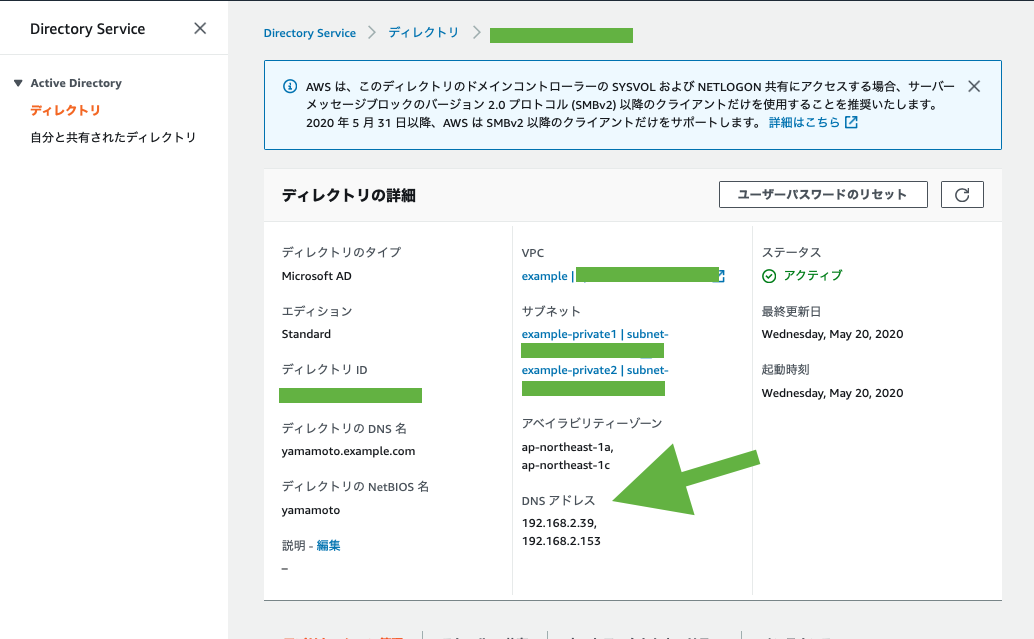Click the DNS address 192.168.2.39

pos(558,523)
